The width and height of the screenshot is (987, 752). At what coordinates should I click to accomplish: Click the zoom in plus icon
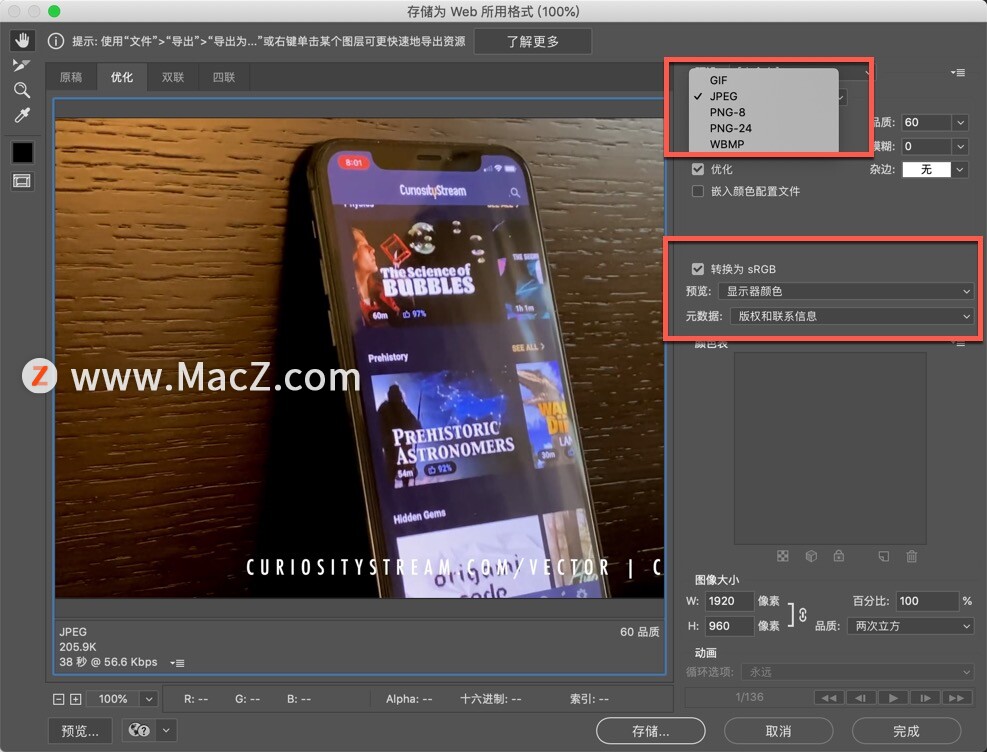tap(76, 699)
